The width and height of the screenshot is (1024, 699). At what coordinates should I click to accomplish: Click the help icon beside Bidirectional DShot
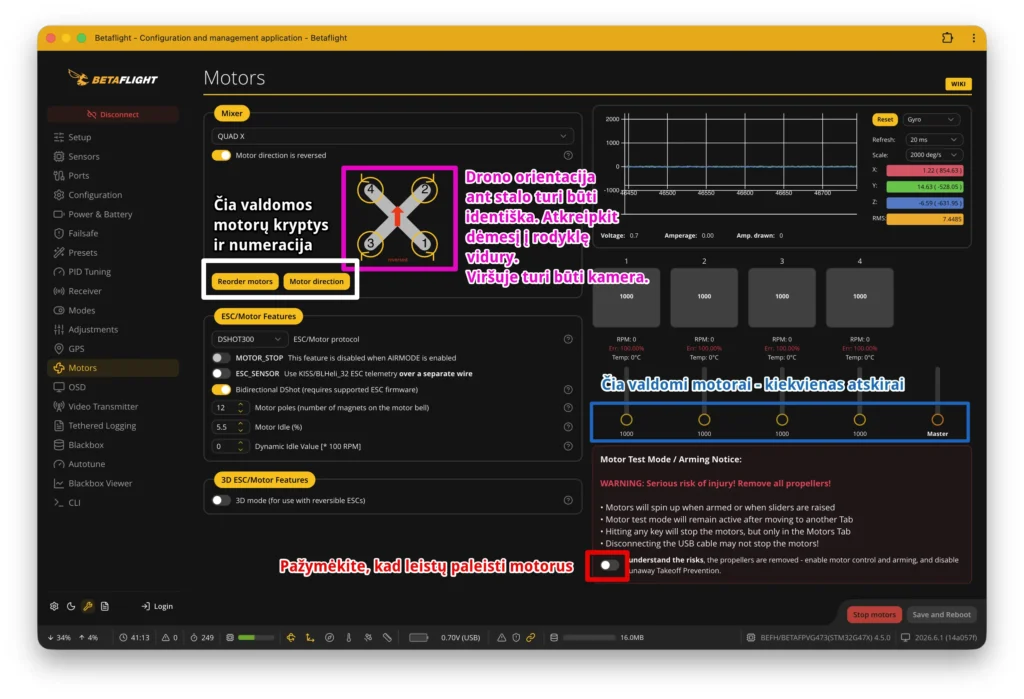[x=568, y=389]
